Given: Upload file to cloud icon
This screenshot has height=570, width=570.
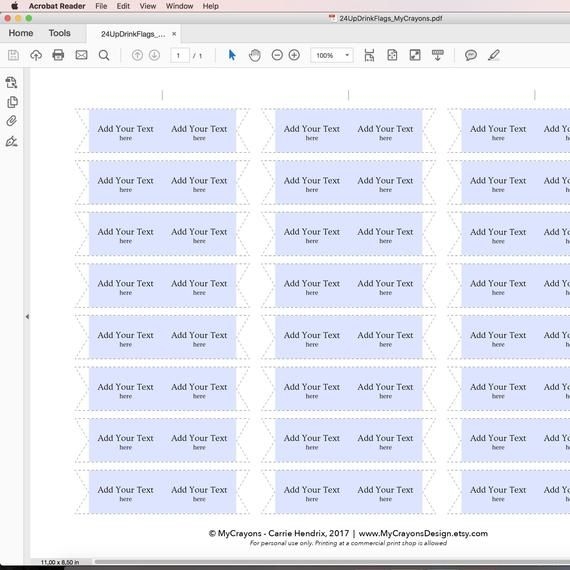Looking at the screenshot, I should [x=36, y=55].
